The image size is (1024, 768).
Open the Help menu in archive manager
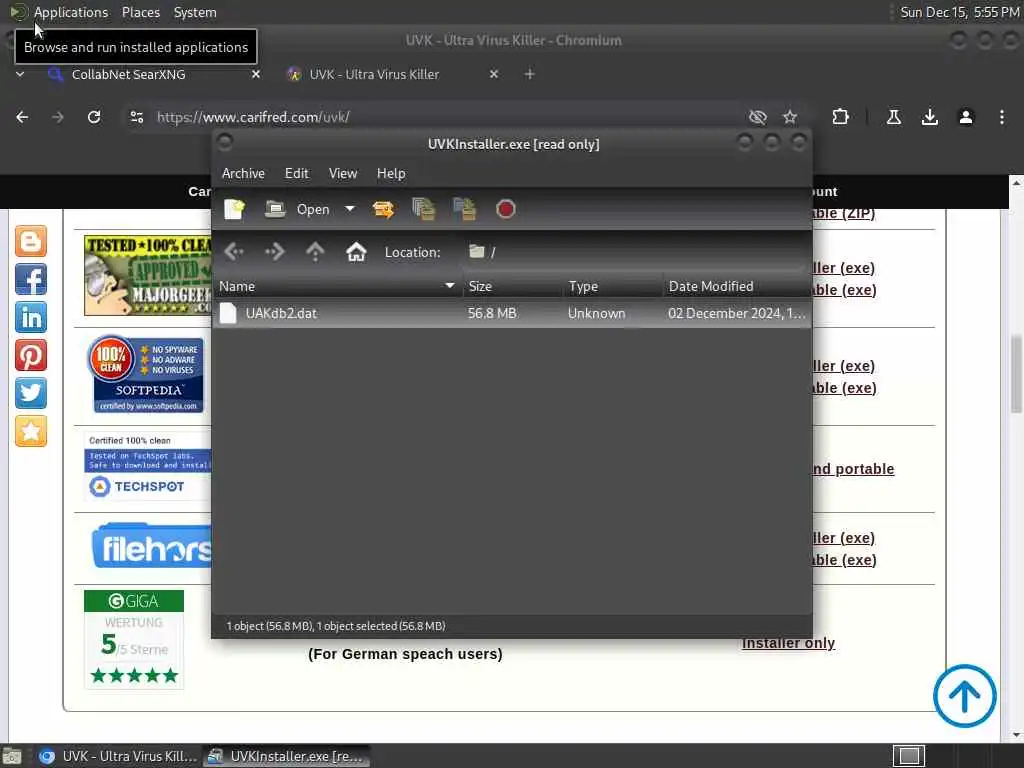[x=391, y=173]
